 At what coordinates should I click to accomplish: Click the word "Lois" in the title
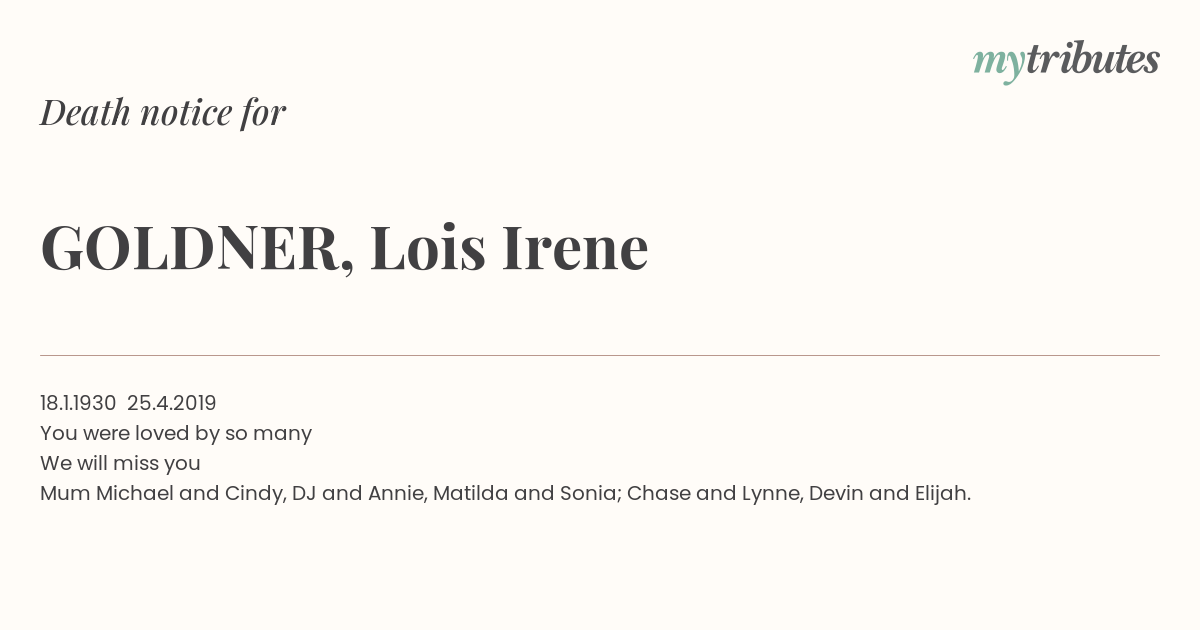coord(428,247)
